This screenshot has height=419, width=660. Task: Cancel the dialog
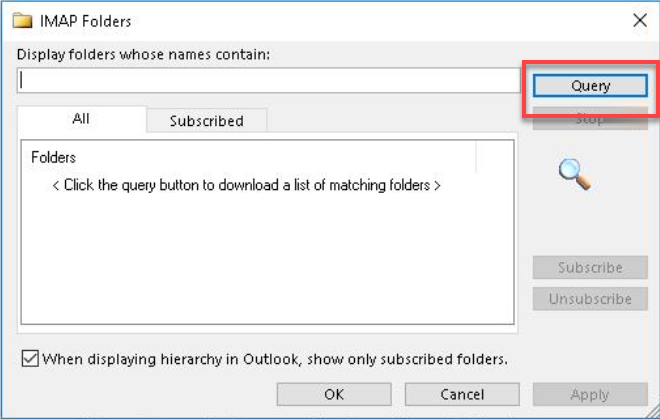(462, 394)
